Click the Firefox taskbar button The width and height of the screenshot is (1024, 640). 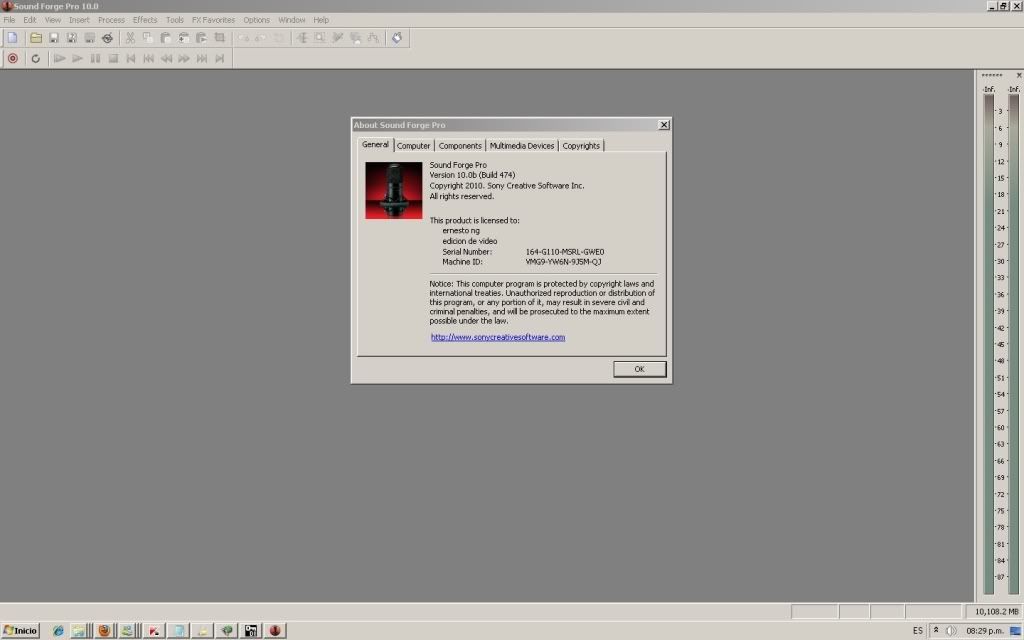point(104,630)
